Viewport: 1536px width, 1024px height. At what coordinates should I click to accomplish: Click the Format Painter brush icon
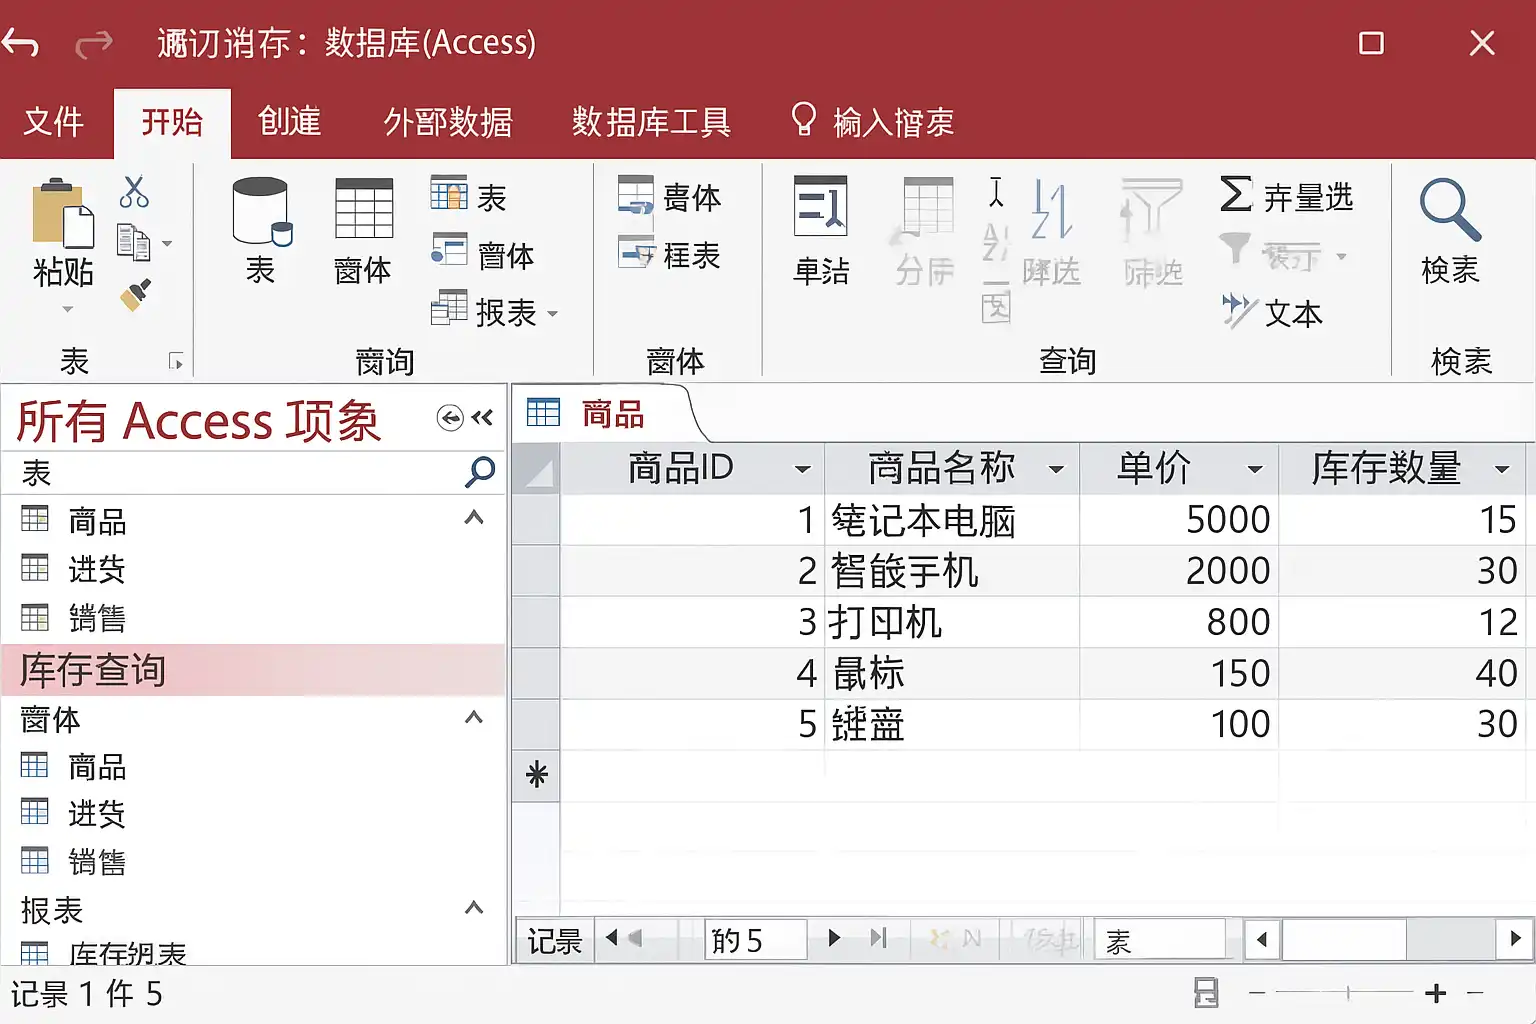[x=136, y=295]
